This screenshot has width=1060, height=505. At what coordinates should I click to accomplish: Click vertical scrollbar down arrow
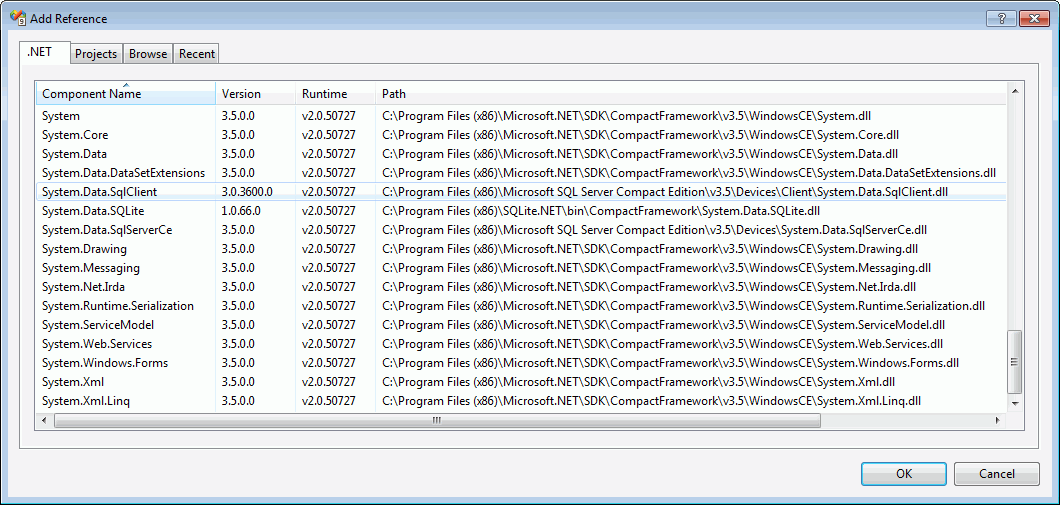(1014, 403)
